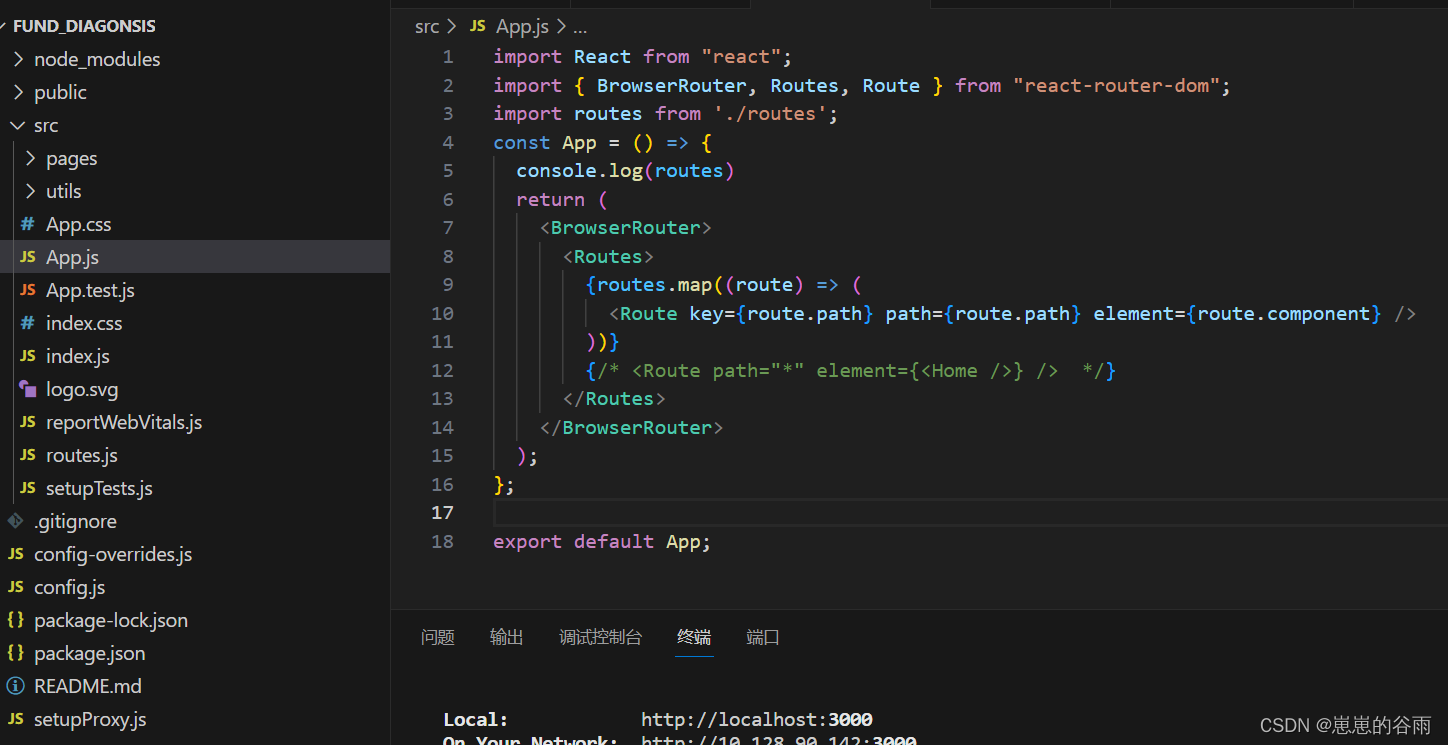Open README.md file
Image resolution: width=1448 pixels, height=745 pixels.
195,686
